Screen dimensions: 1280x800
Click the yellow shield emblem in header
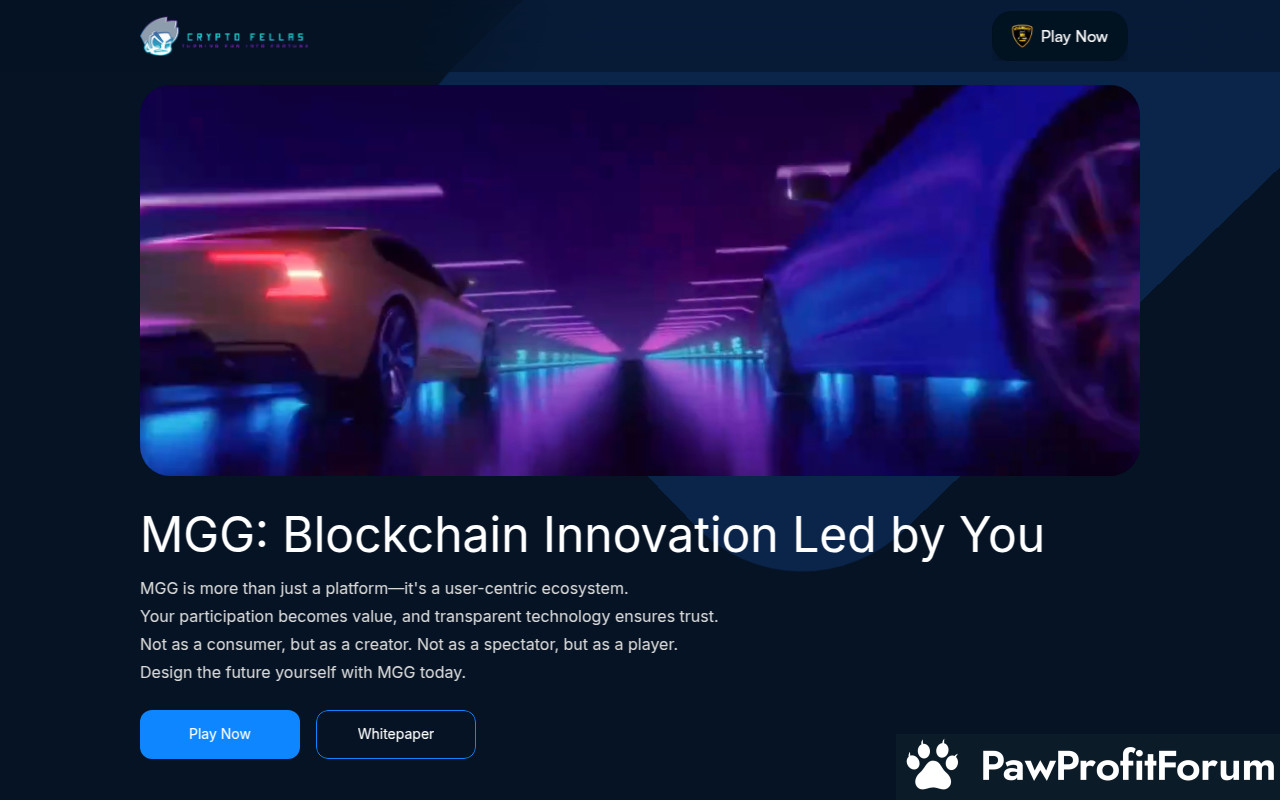1021,36
